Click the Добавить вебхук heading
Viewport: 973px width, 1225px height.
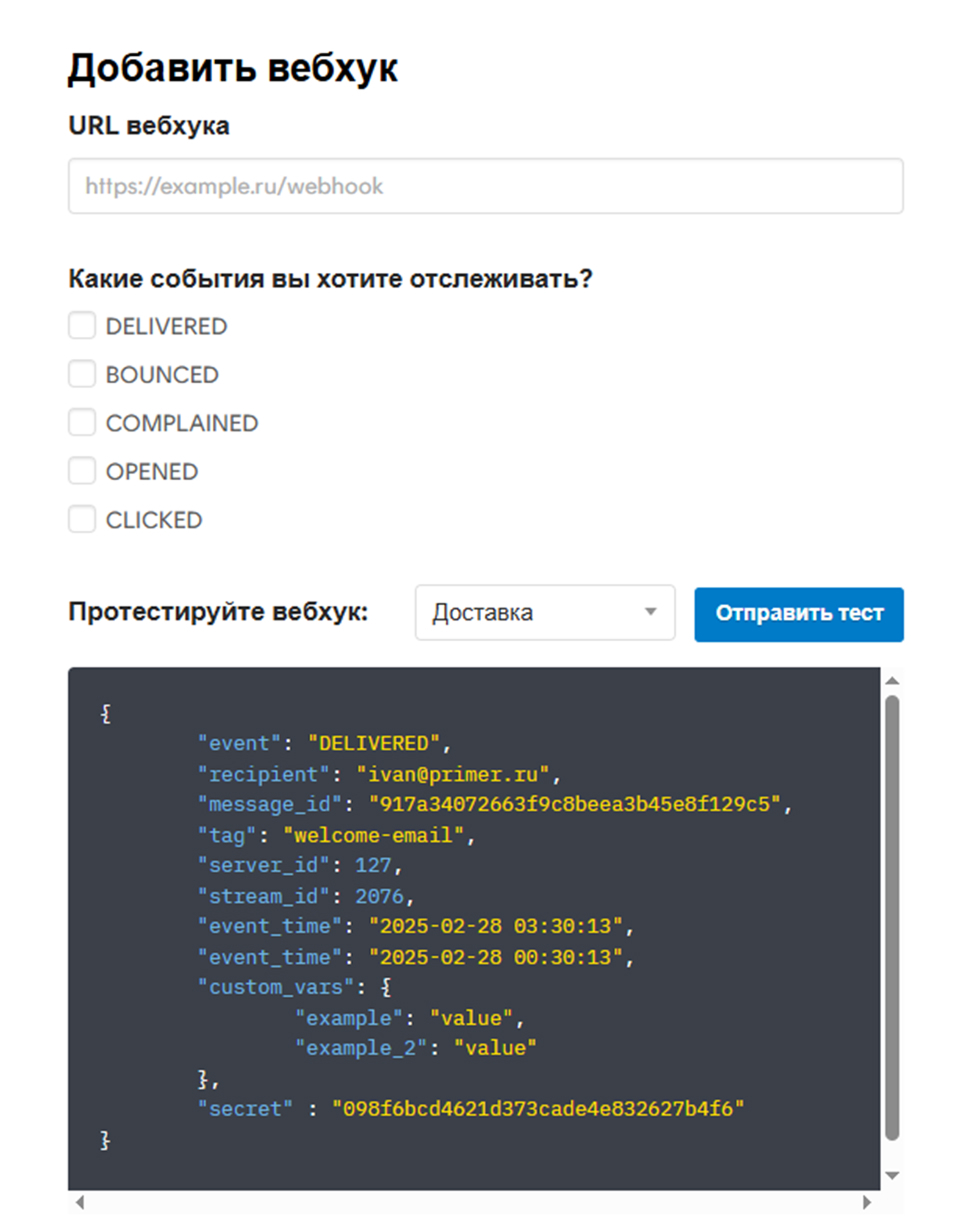[x=232, y=68]
